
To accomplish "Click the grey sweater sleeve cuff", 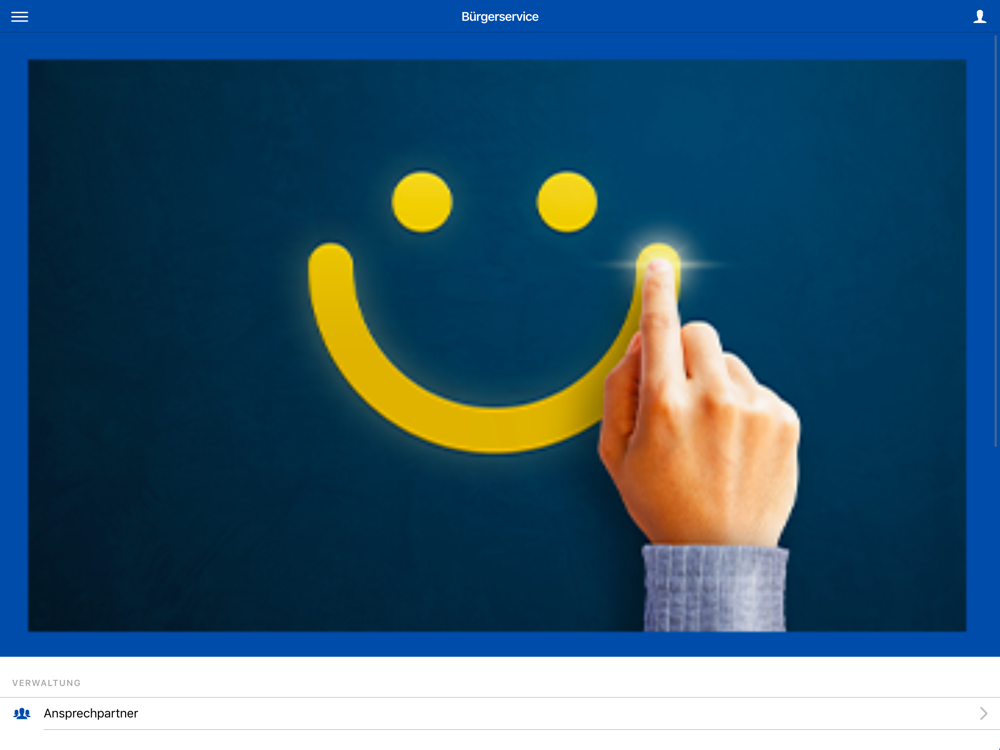I will click(715, 588).
